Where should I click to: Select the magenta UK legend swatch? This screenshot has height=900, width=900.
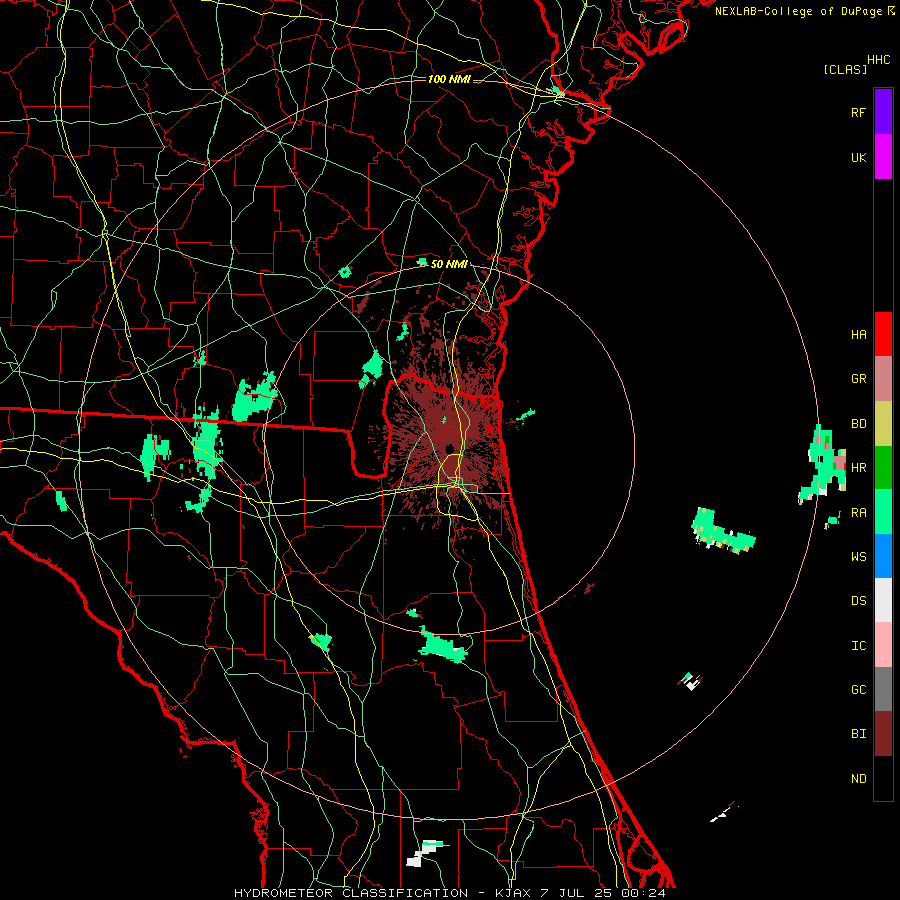click(883, 157)
